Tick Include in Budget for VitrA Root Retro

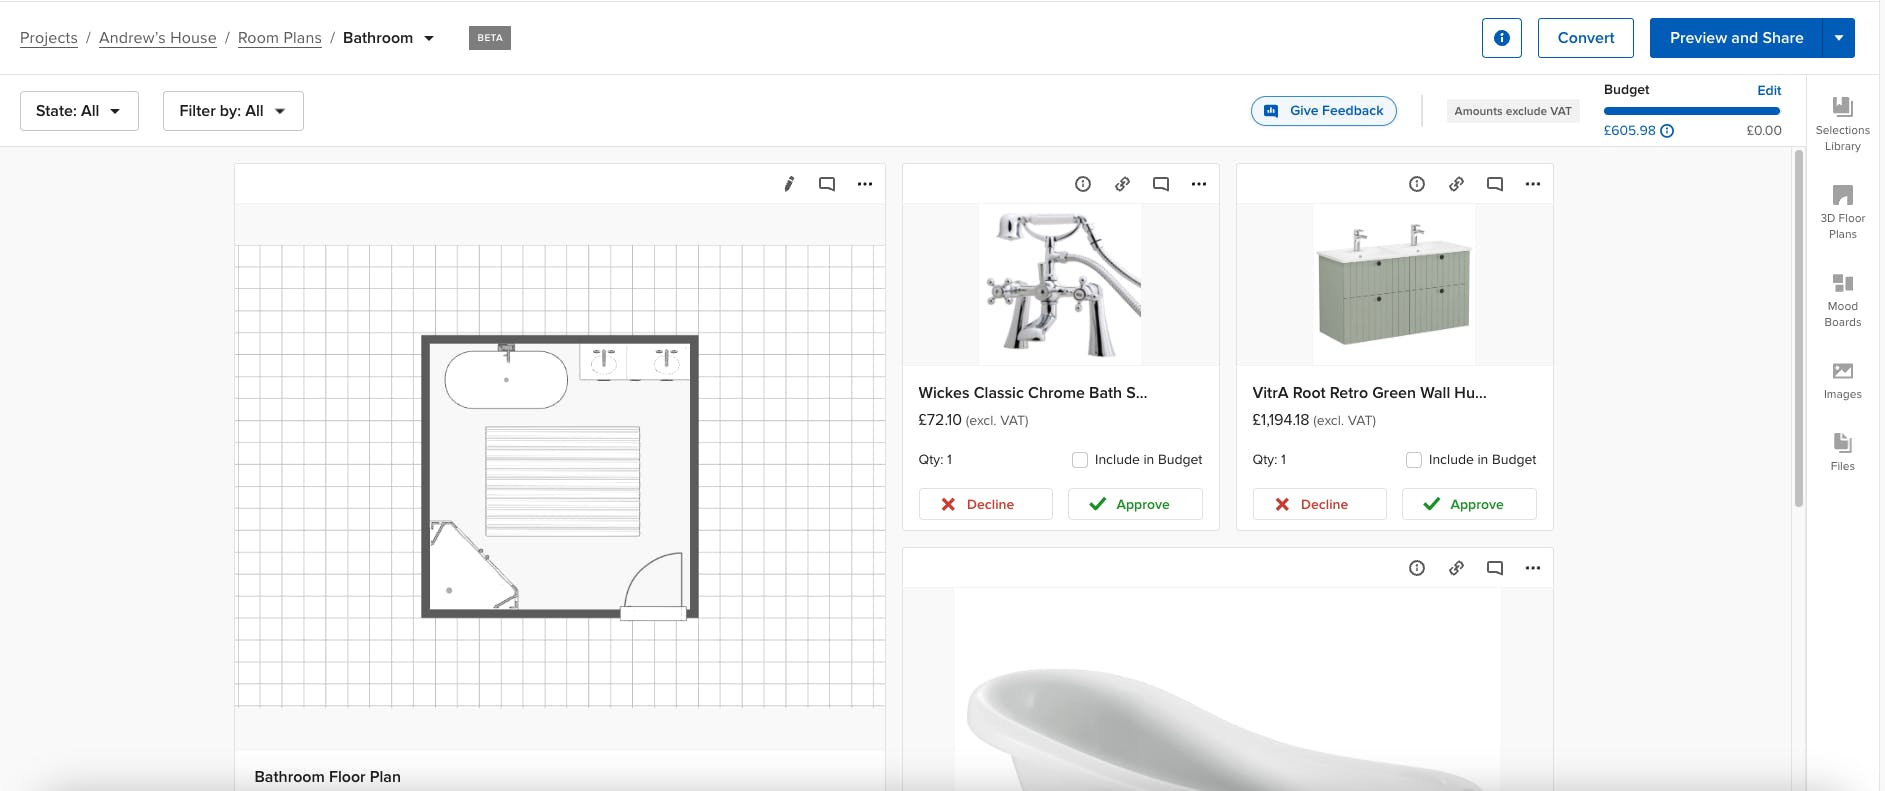[x=1414, y=460]
